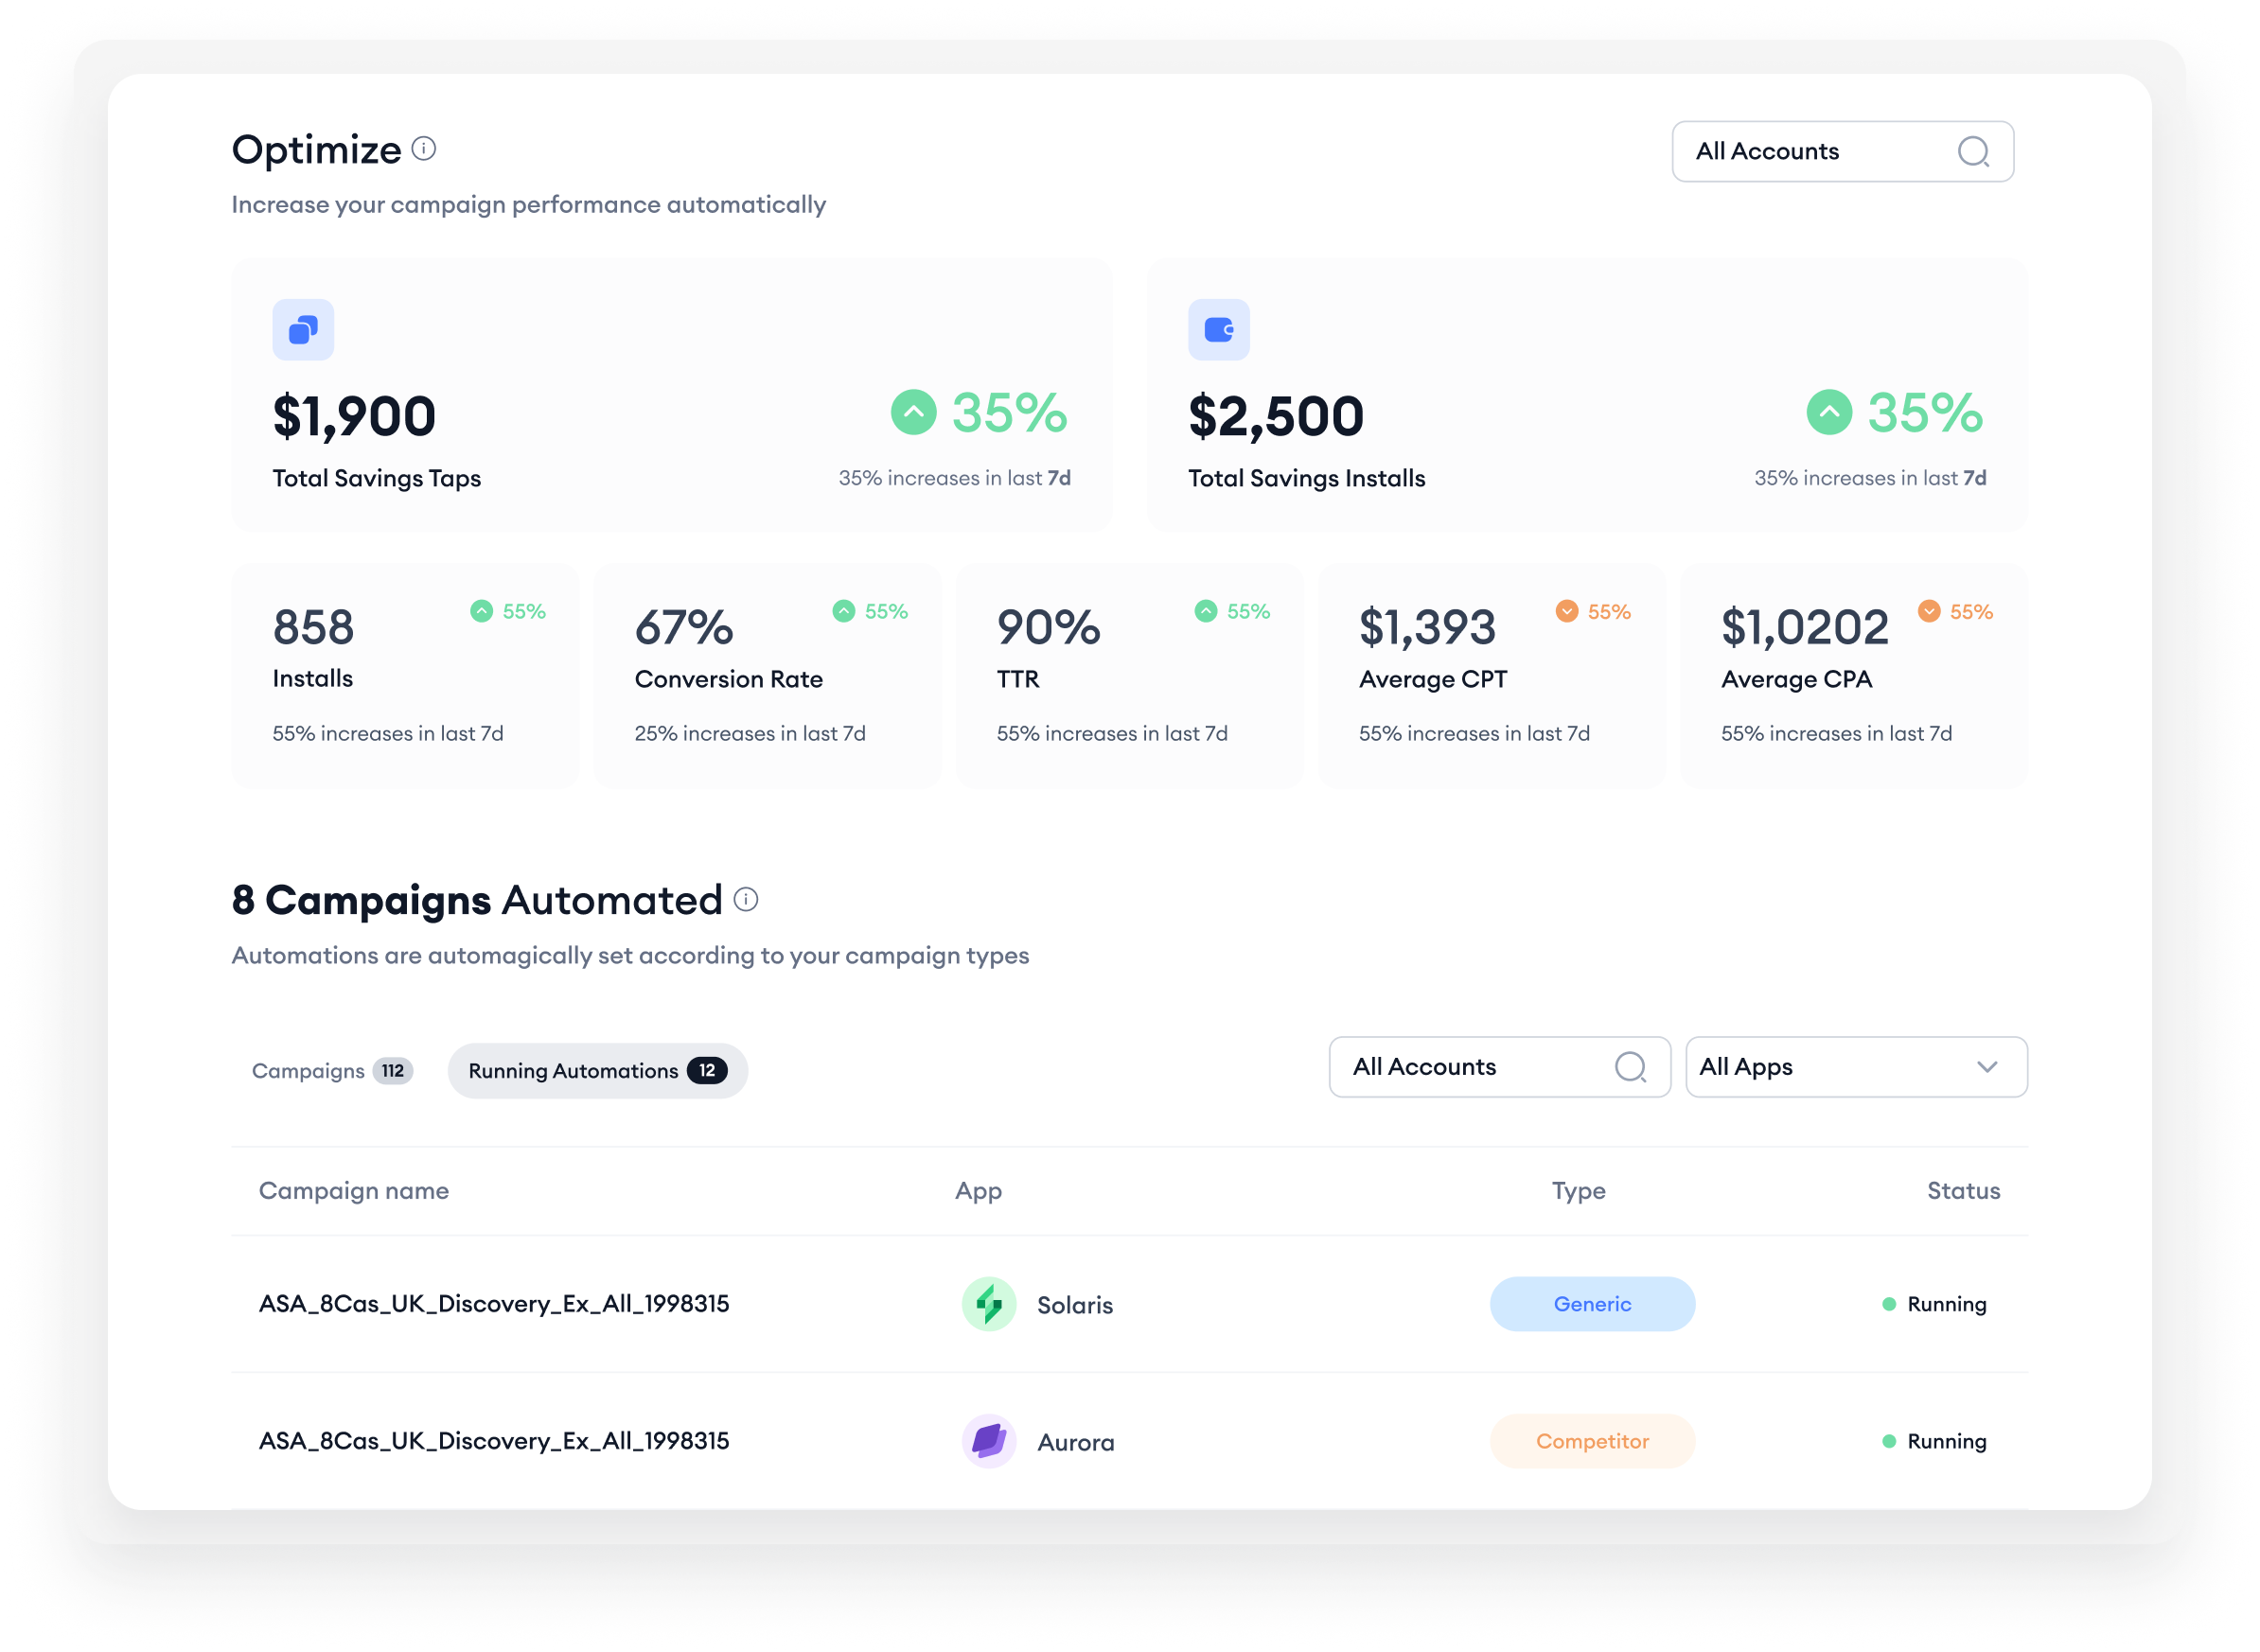Expand the top All Accounts selector

pyautogui.click(x=1843, y=151)
